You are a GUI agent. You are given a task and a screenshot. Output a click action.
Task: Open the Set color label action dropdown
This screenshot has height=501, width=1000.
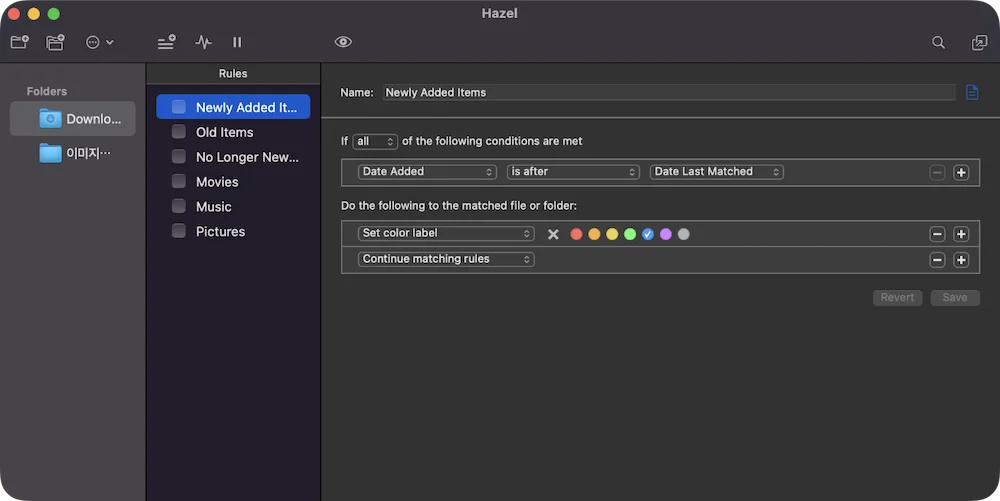pos(446,233)
